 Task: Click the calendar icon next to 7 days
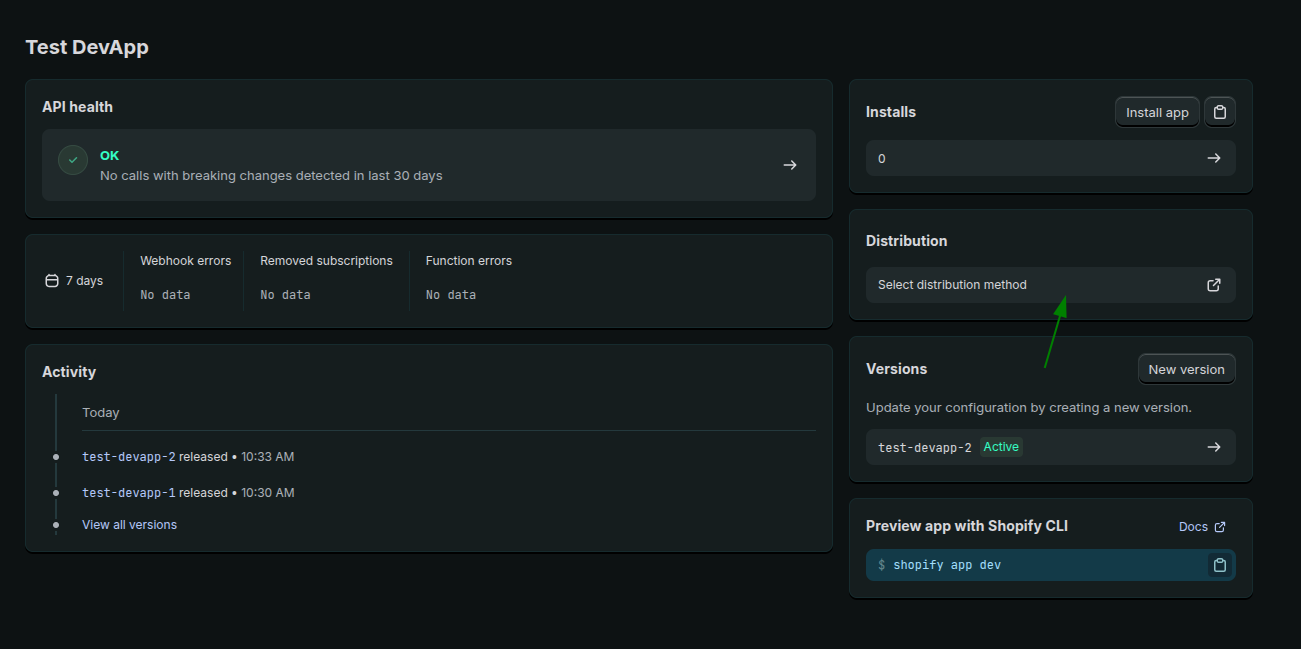[x=51, y=280]
